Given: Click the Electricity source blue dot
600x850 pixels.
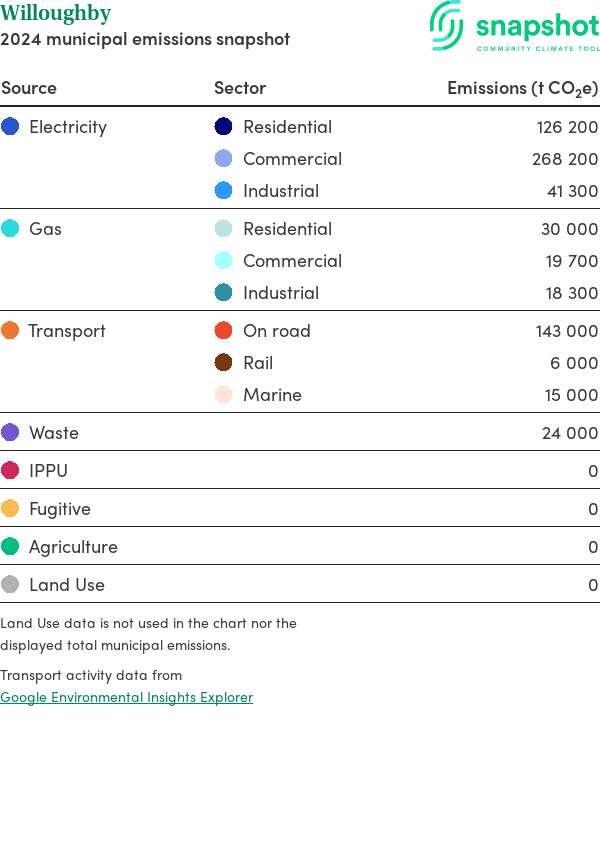Looking at the screenshot, I should pyautogui.click(x=10, y=127).
